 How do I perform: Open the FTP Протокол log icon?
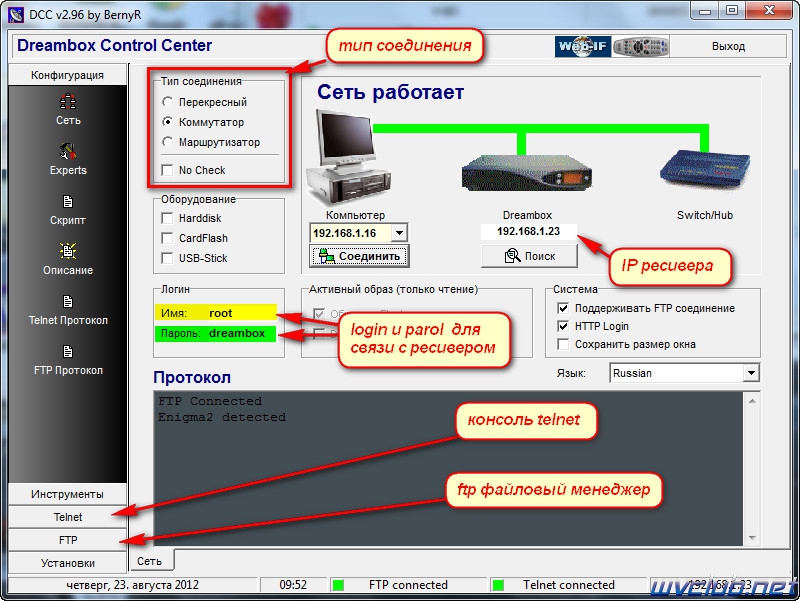point(68,352)
